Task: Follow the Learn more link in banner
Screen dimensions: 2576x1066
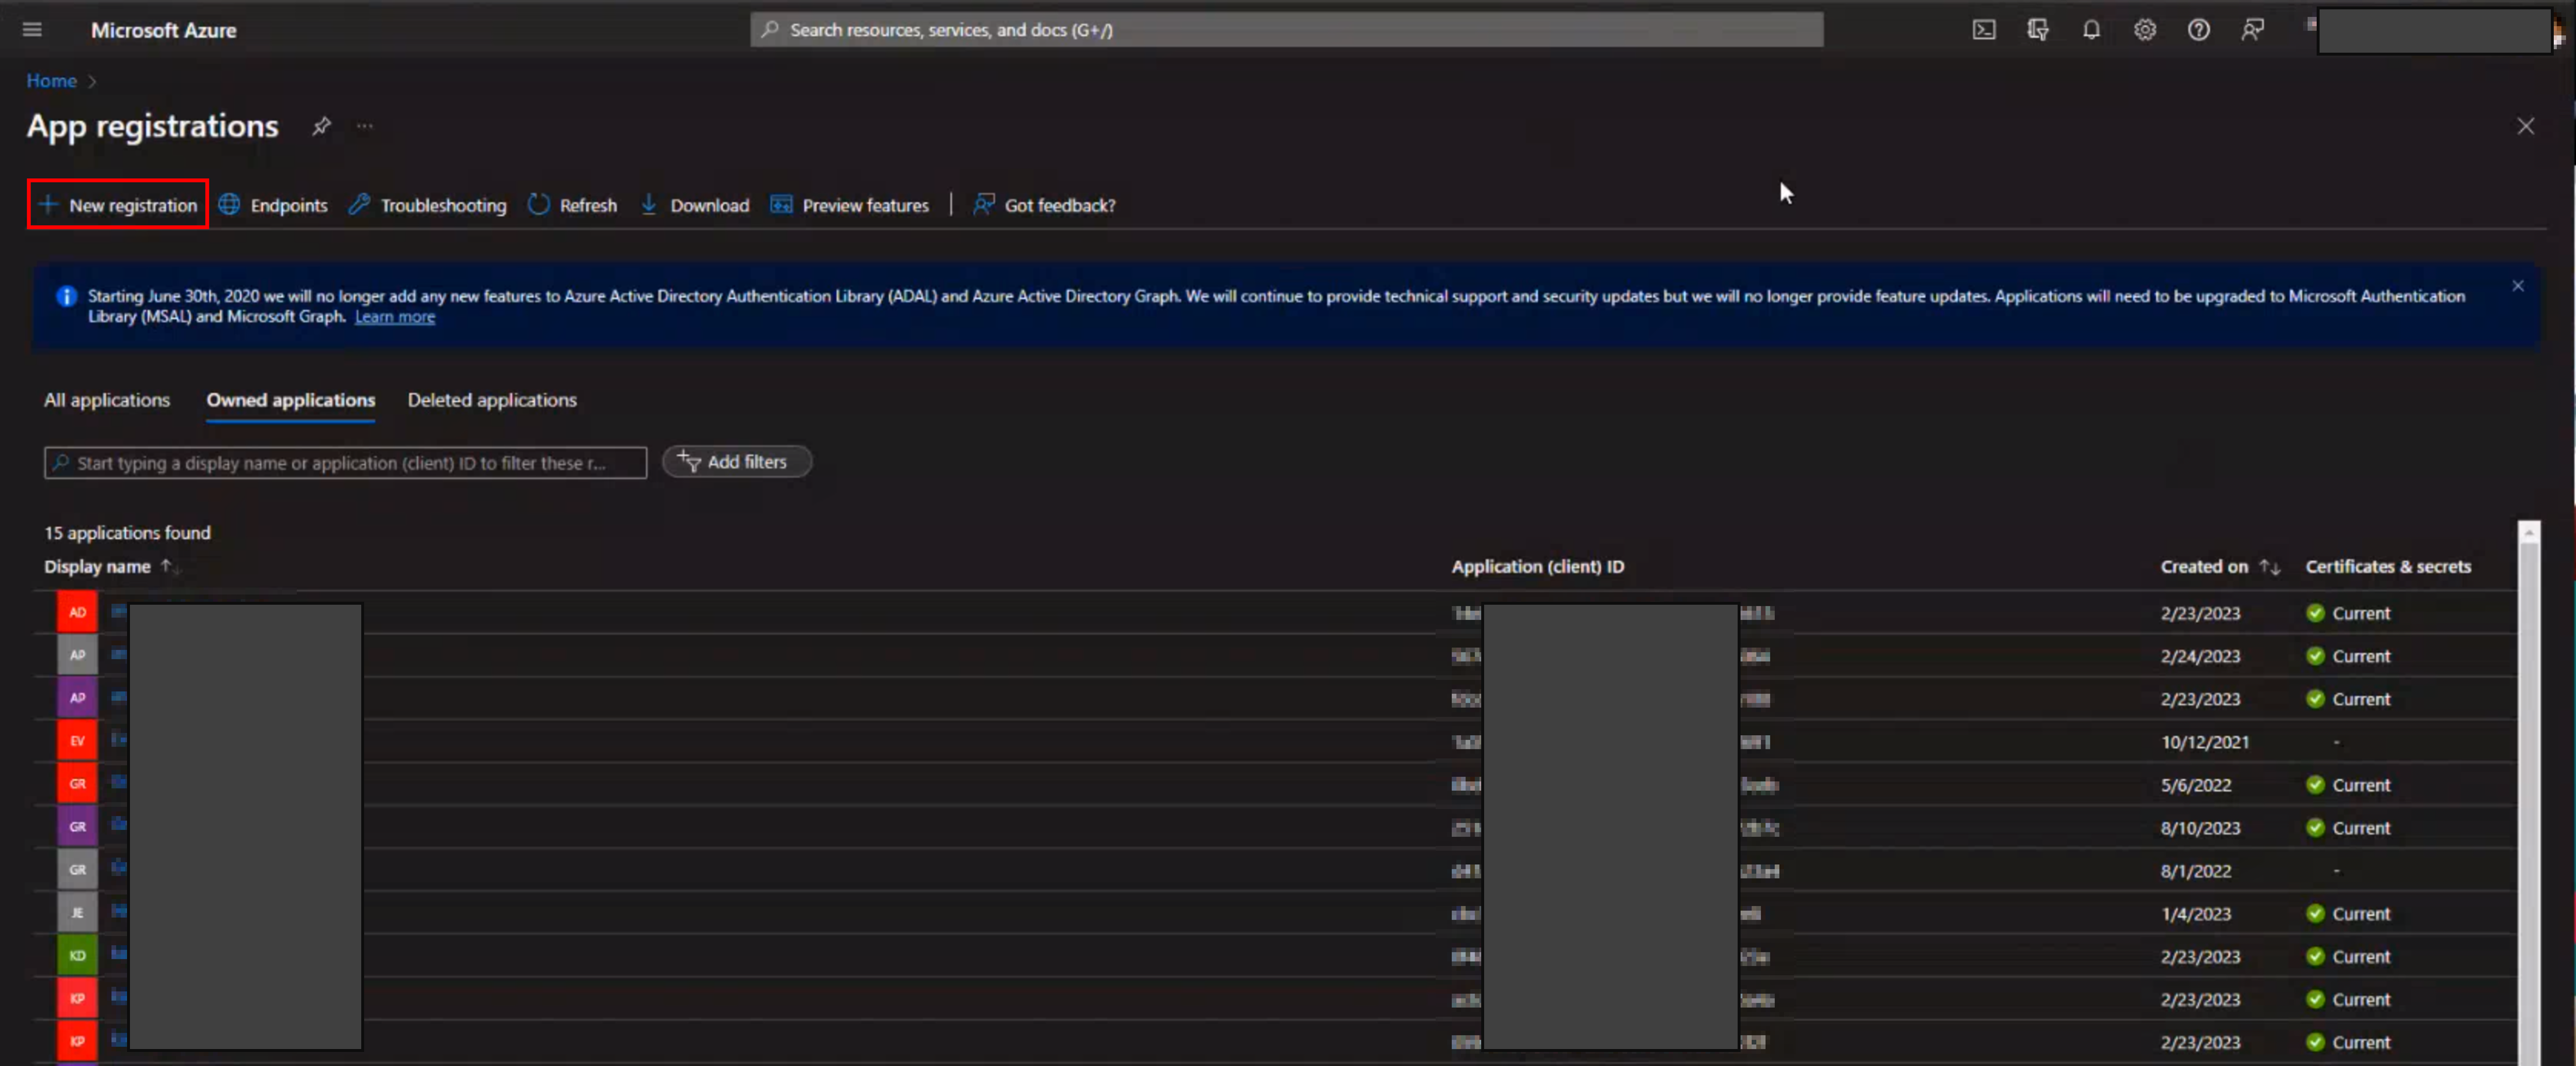Action: [x=395, y=317]
